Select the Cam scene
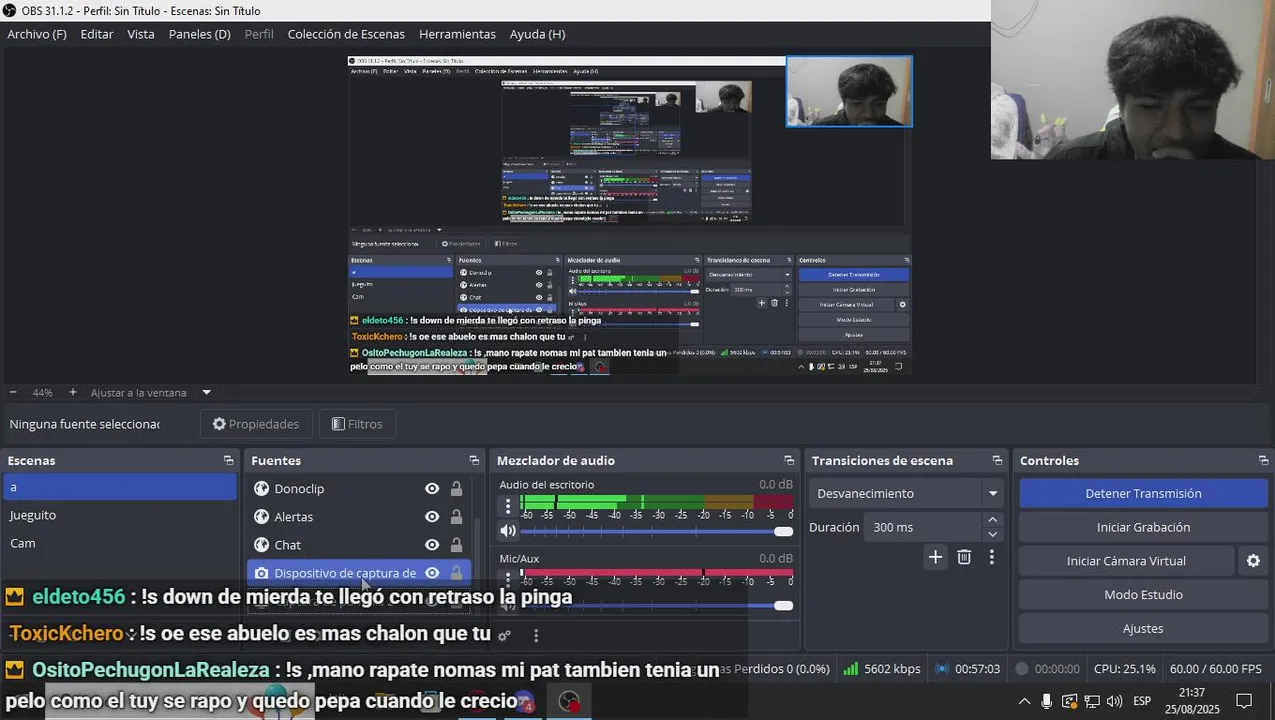 120,543
